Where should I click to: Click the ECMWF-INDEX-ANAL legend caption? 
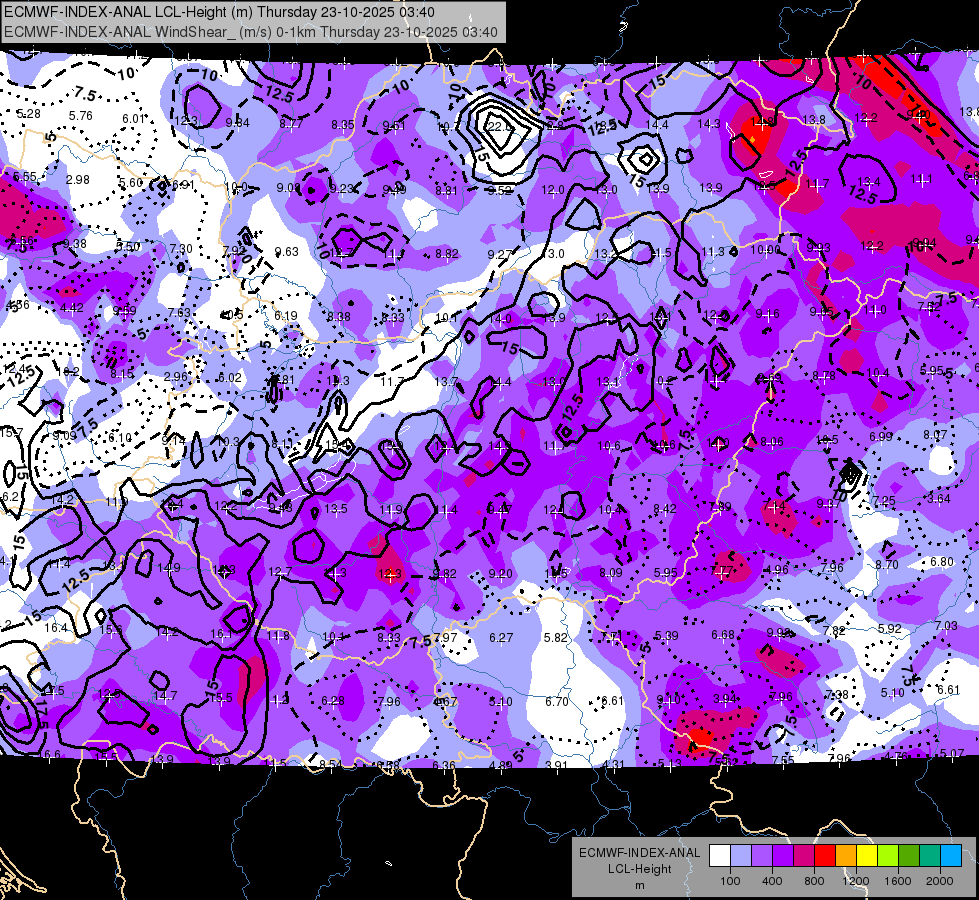click(639, 853)
